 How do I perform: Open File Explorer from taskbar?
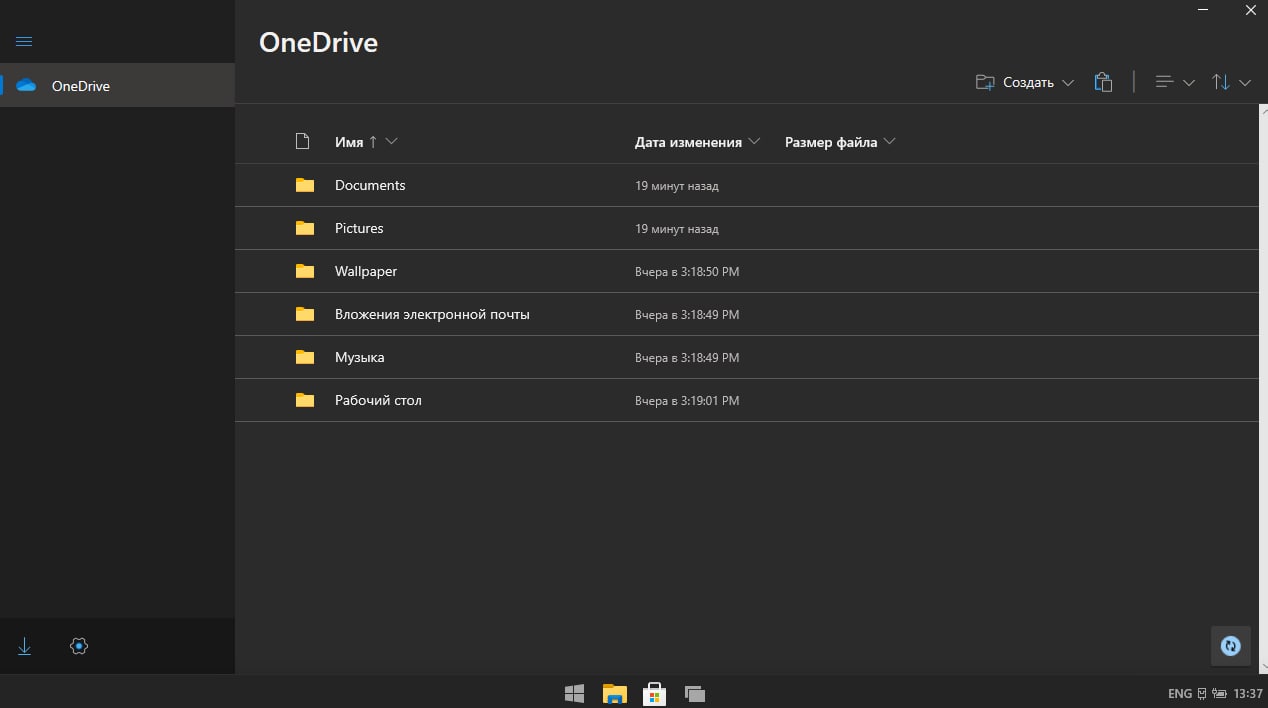point(614,692)
